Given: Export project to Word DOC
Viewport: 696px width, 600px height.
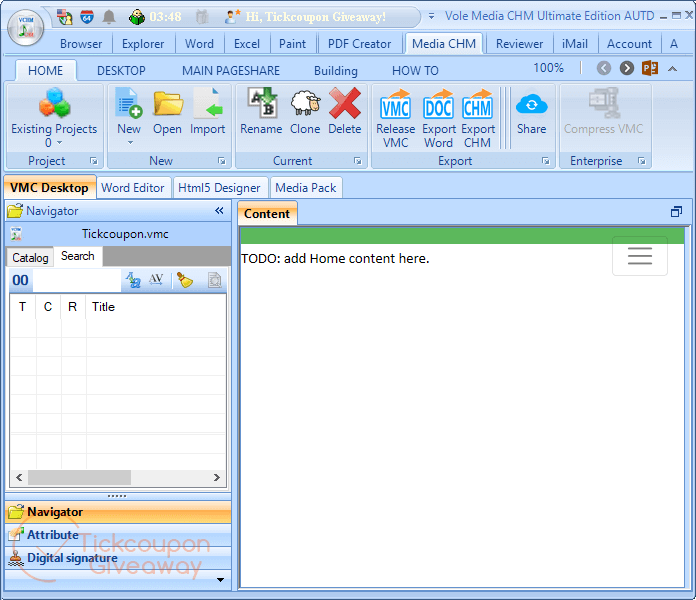Looking at the screenshot, I should tap(439, 118).
